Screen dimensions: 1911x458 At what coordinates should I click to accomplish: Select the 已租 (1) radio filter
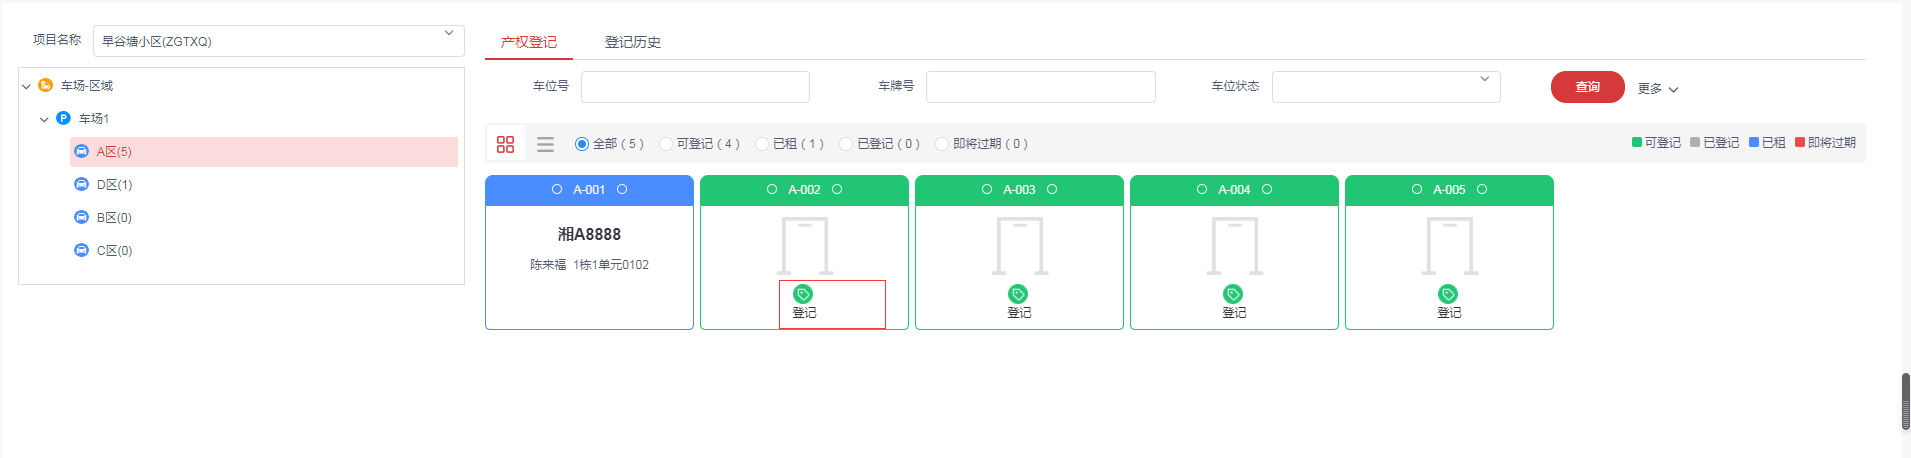762,144
